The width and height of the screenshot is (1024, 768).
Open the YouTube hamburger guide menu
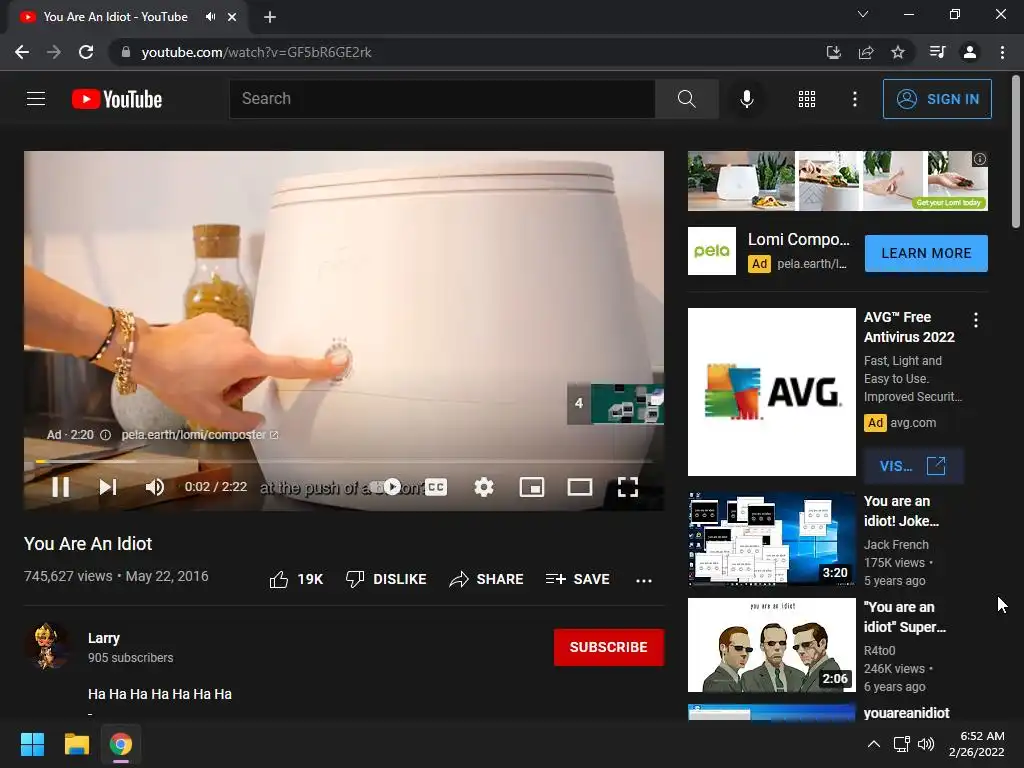[36, 99]
